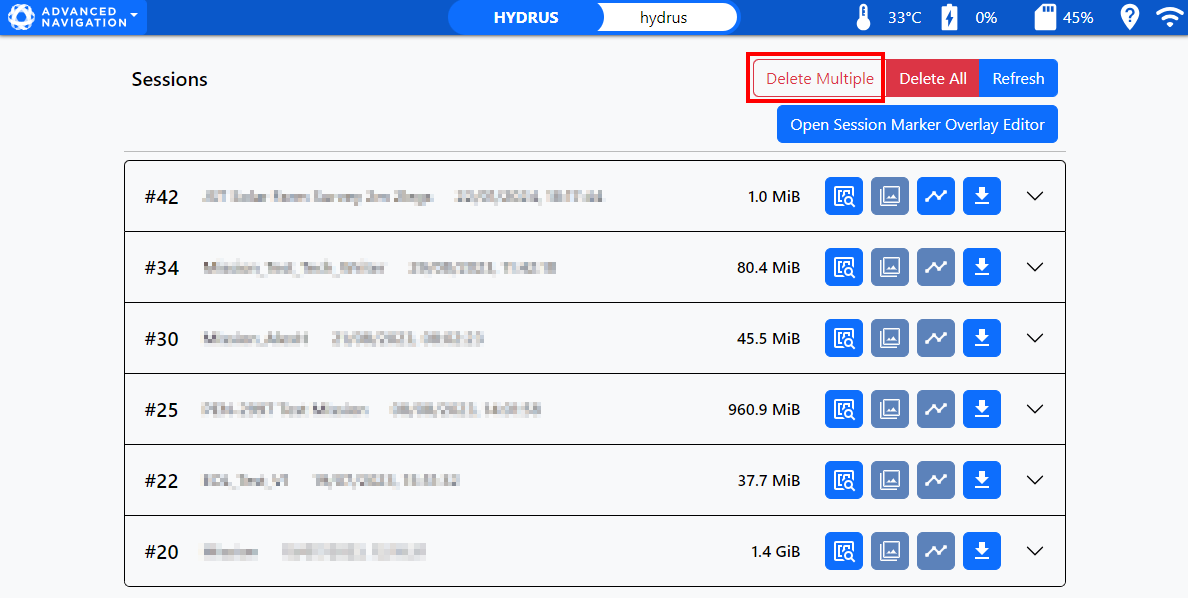Click the Wi-Fi status icon
This screenshot has width=1188, height=598.
(x=1167, y=17)
